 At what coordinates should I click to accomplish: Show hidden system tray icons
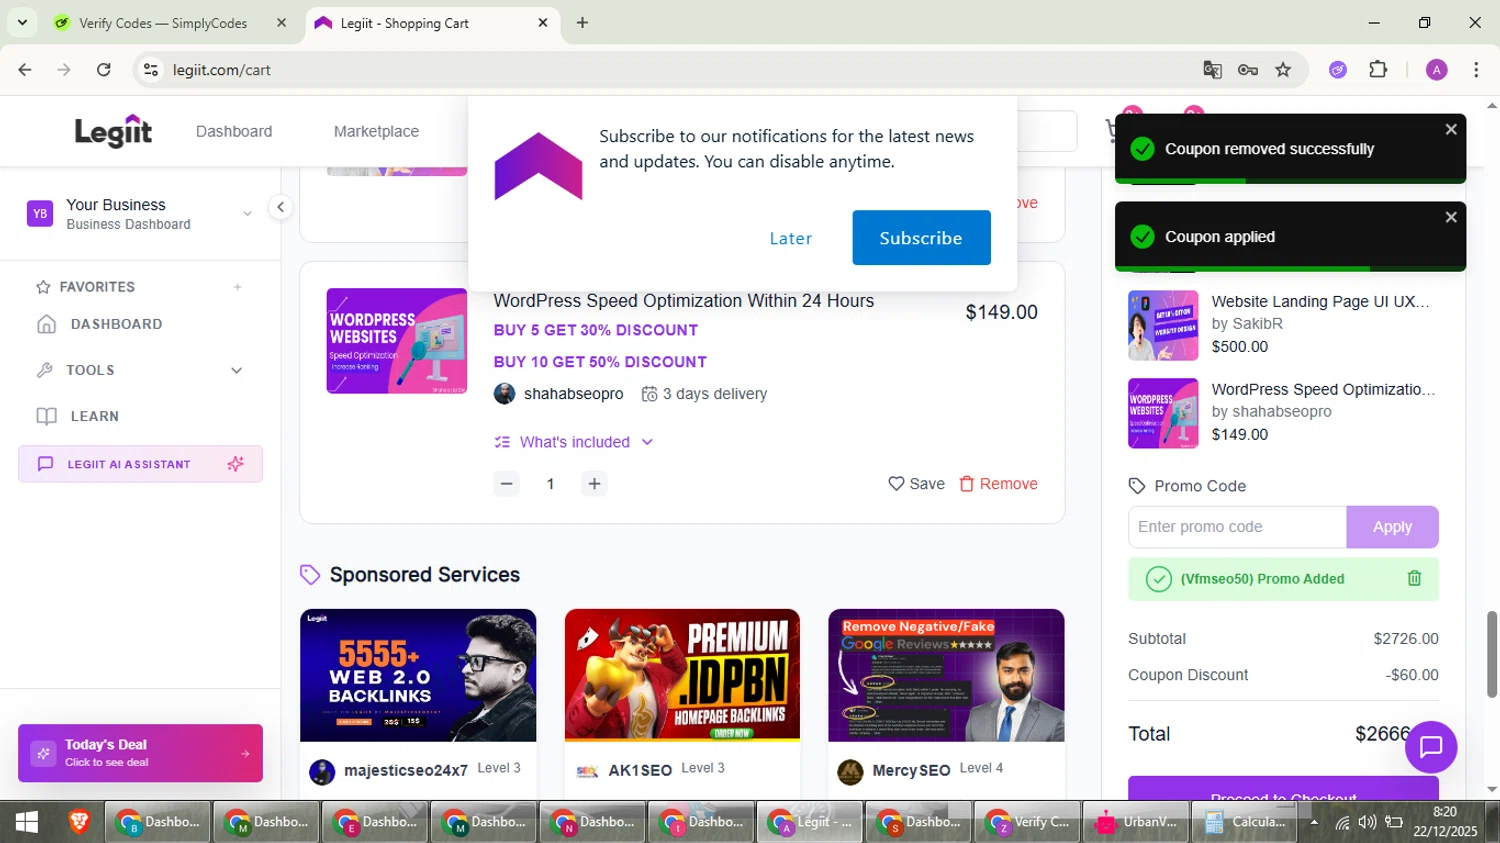(x=1314, y=823)
